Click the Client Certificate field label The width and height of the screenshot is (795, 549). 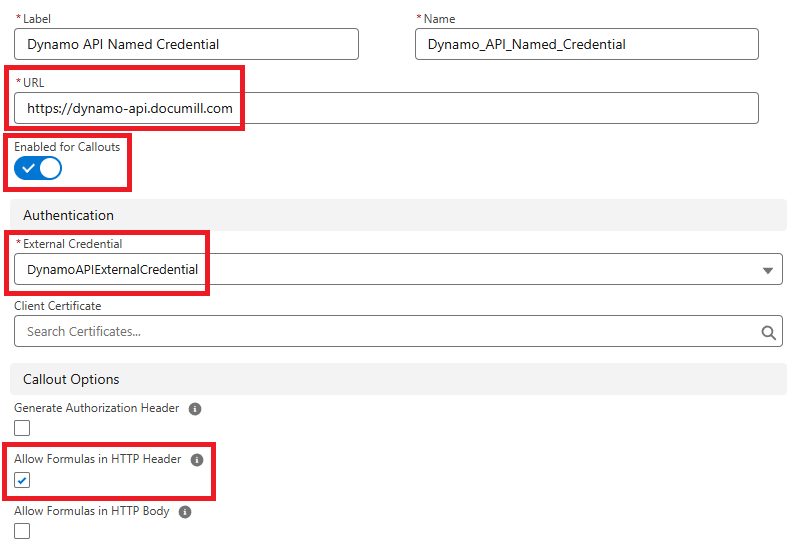click(58, 306)
